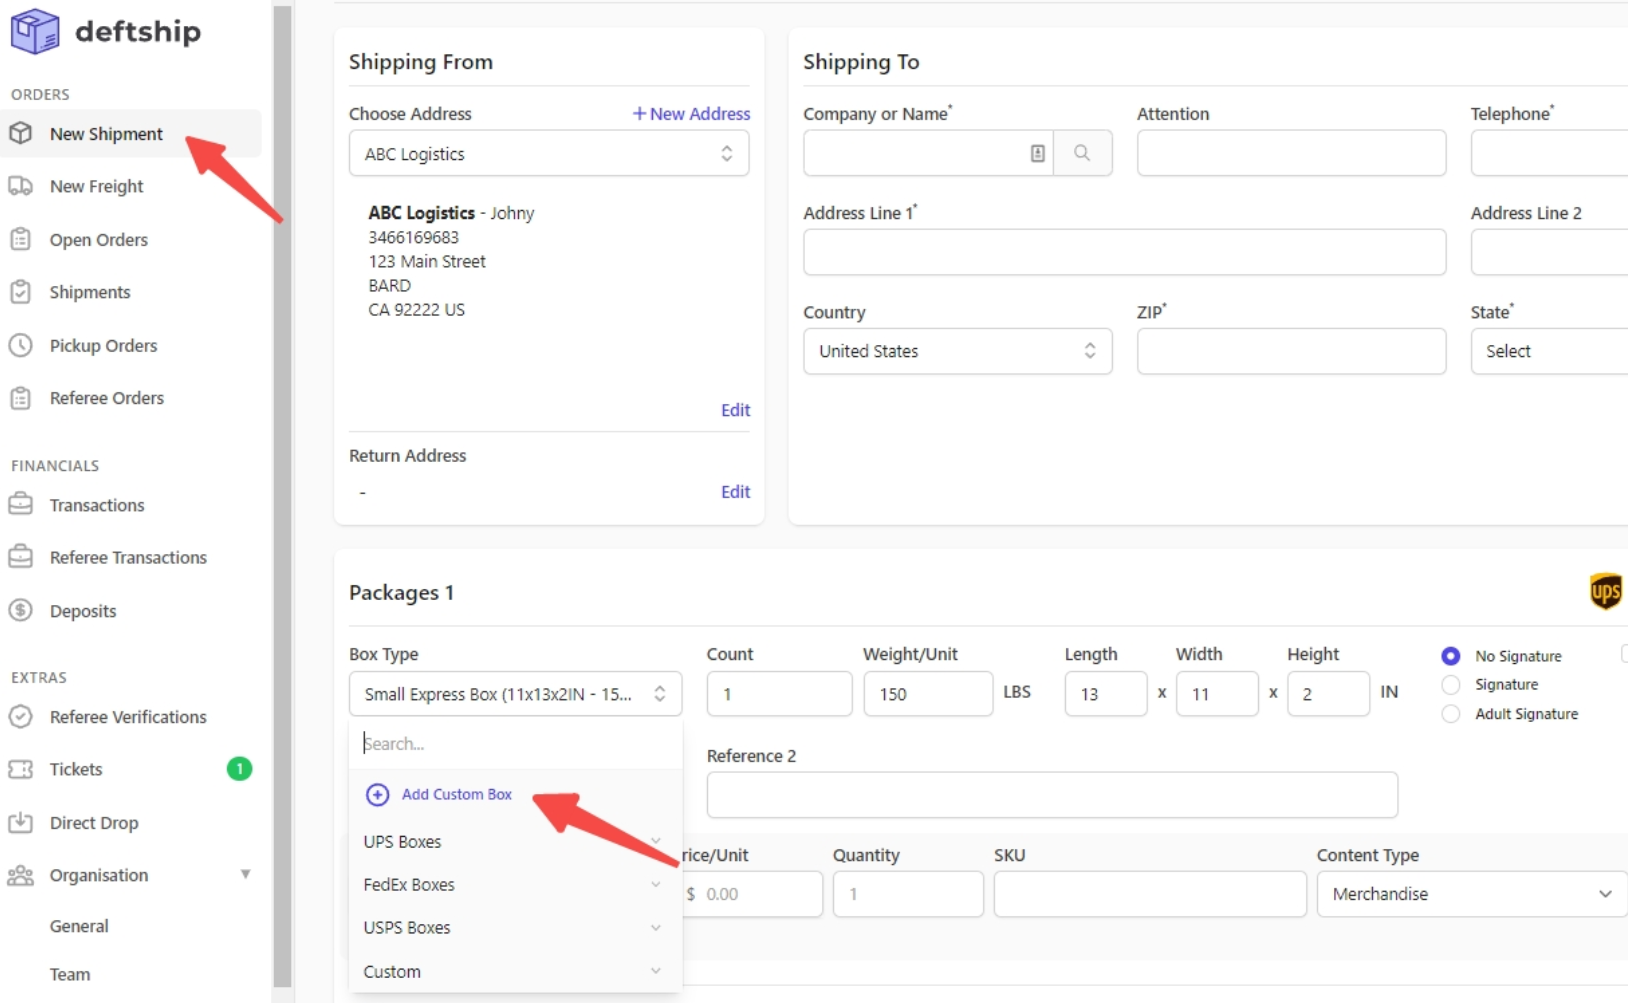Click Edit link for Return Address
1628x1003 pixels.
tap(735, 492)
